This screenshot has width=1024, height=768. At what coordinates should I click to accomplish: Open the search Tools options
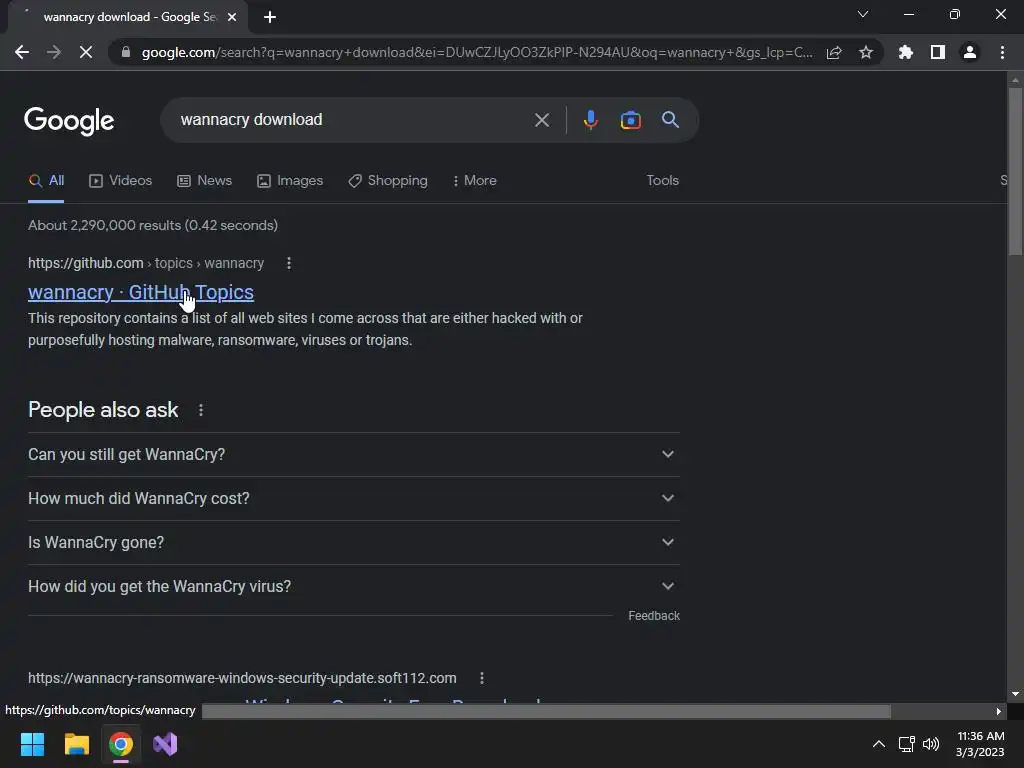tap(662, 180)
